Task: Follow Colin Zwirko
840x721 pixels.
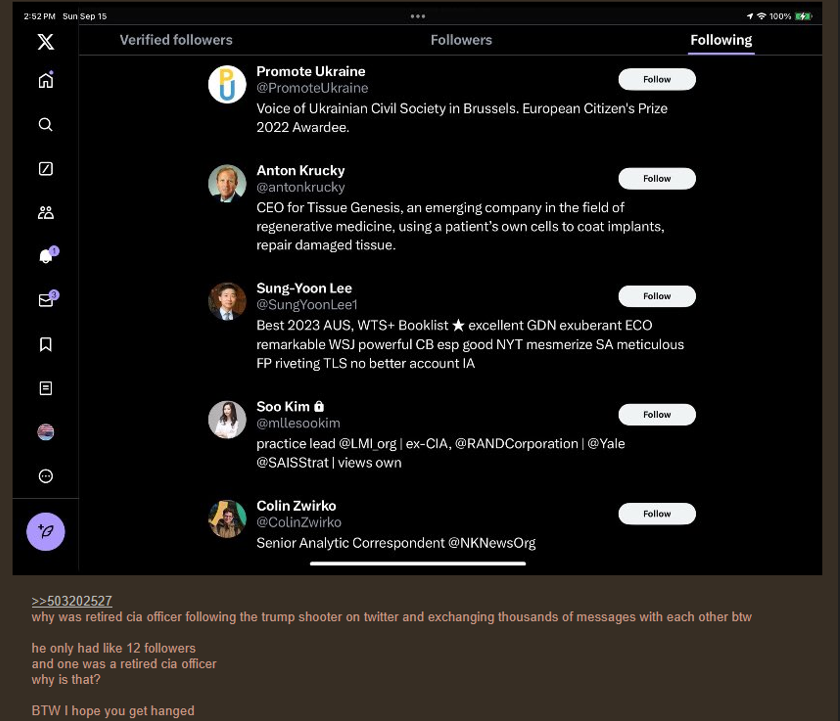Action: coord(657,513)
